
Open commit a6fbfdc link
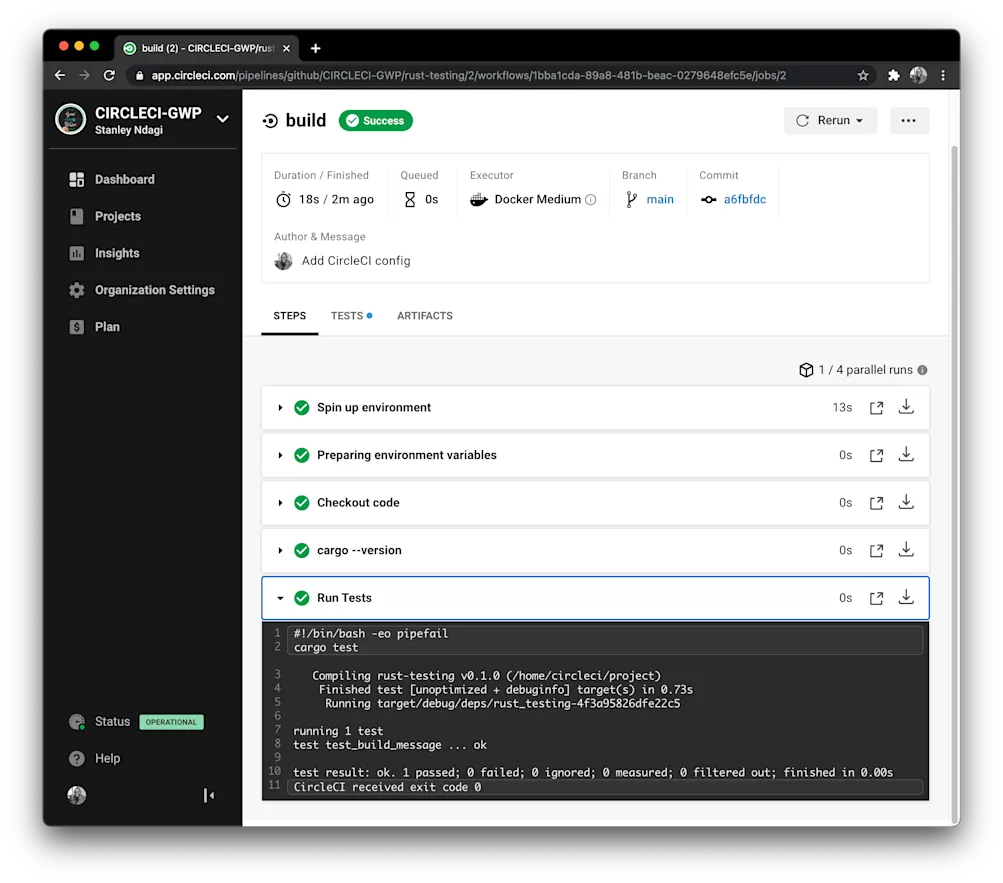point(745,200)
